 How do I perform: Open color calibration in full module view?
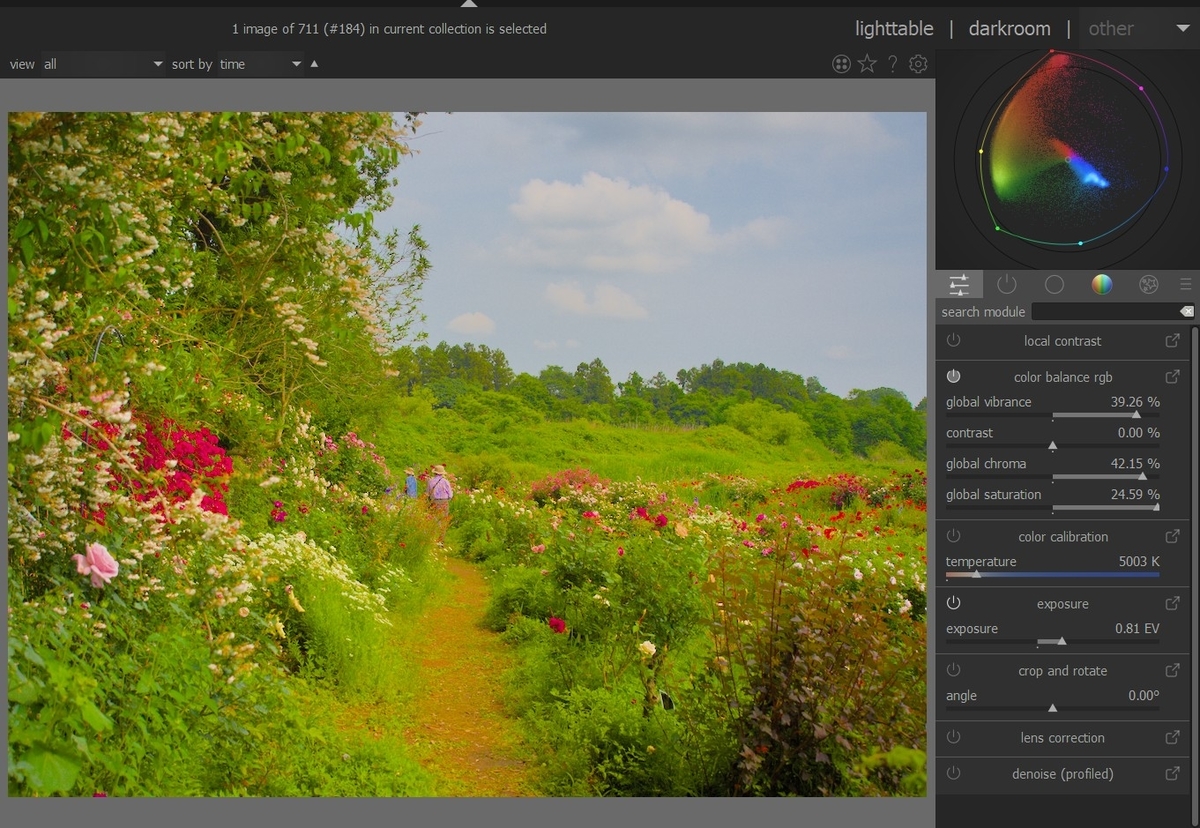[x=1172, y=537]
